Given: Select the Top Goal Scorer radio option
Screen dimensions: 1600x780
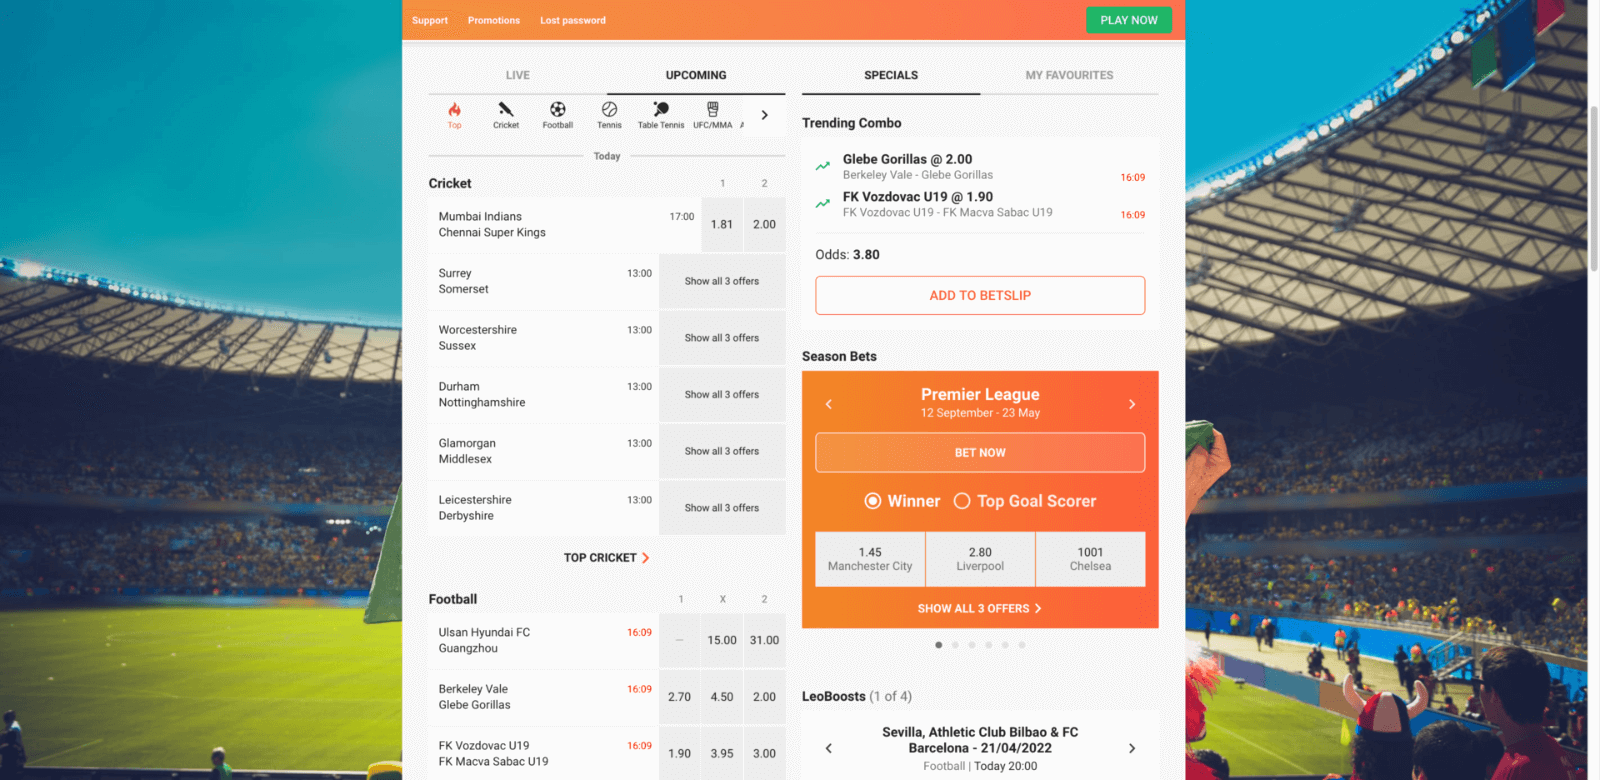Looking at the screenshot, I should pos(962,501).
